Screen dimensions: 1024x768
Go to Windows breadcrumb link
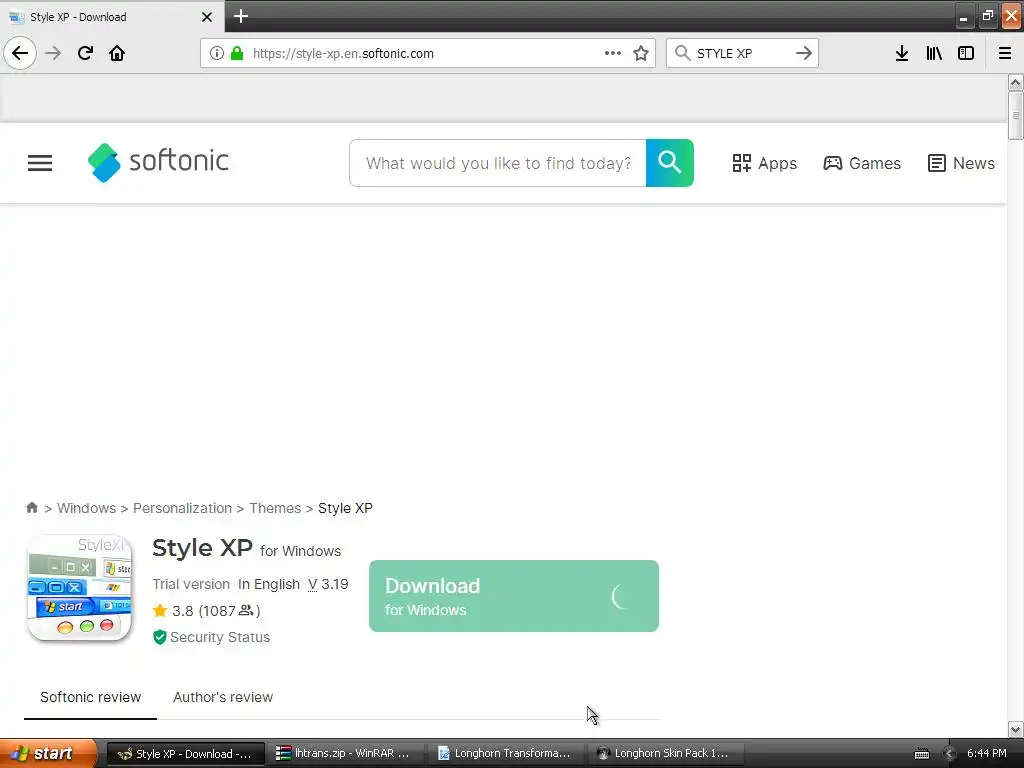tap(86, 508)
